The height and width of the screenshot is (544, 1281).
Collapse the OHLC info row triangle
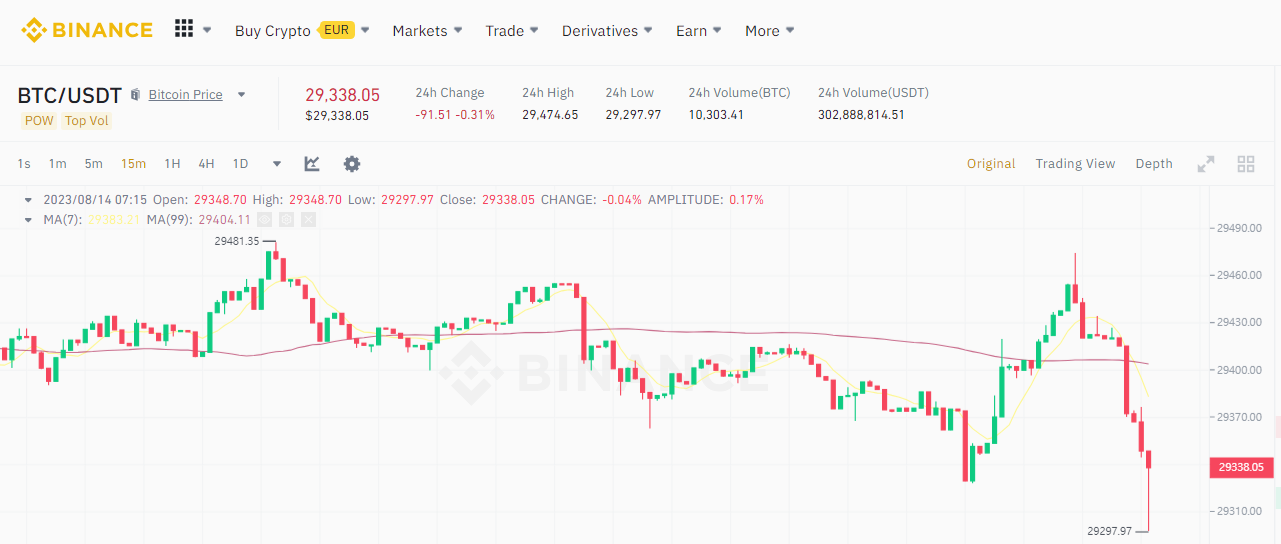[28, 200]
